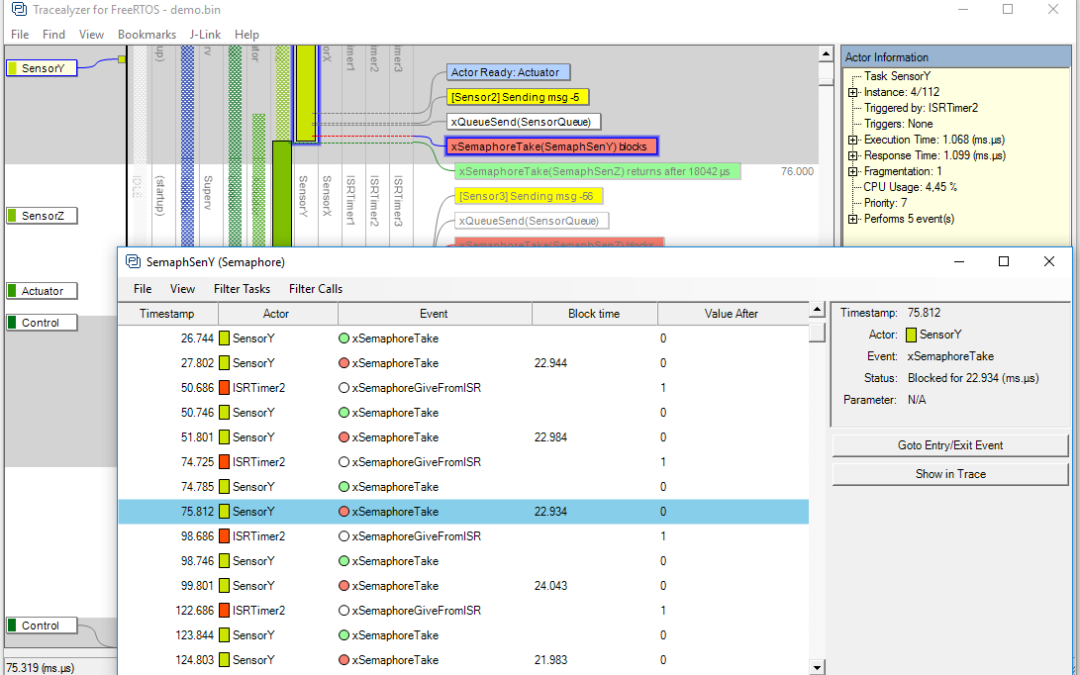Viewport: 1080px width, 675px height.
Task: Click SemaphSenY window title bar icon
Action: click(133, 262)
